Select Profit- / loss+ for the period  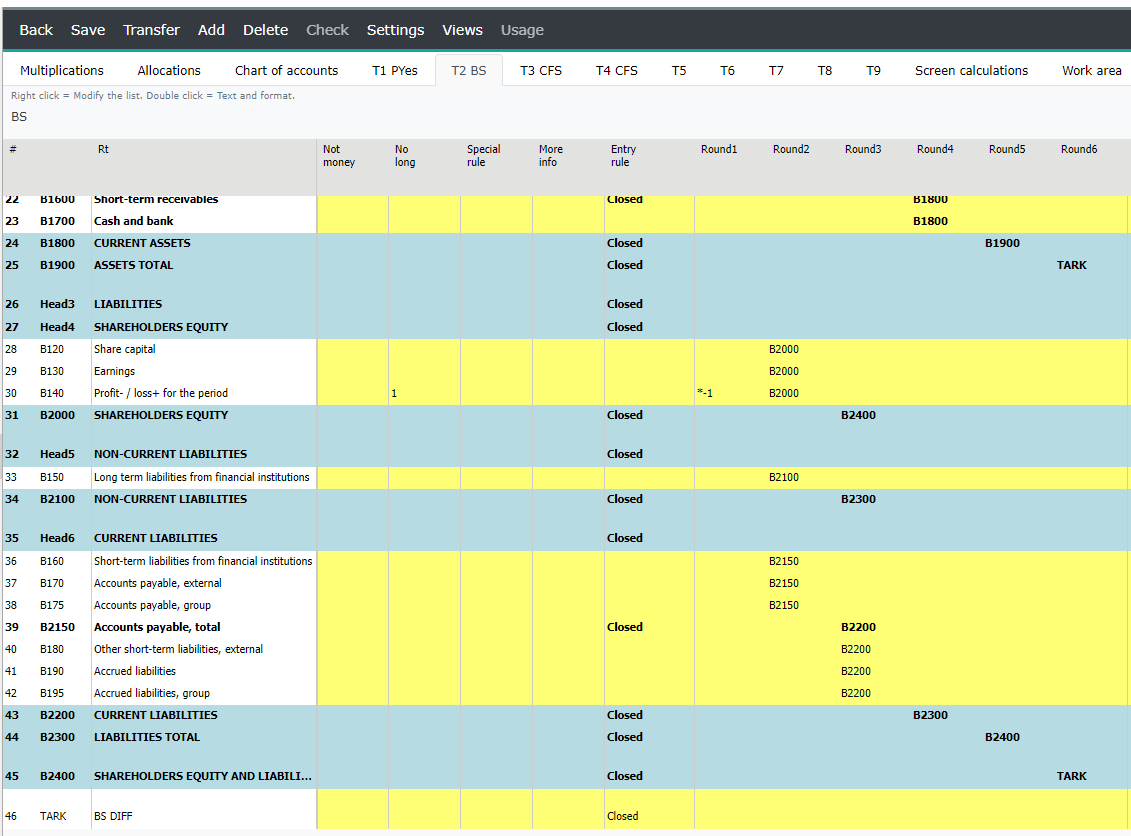click(161, 393)
